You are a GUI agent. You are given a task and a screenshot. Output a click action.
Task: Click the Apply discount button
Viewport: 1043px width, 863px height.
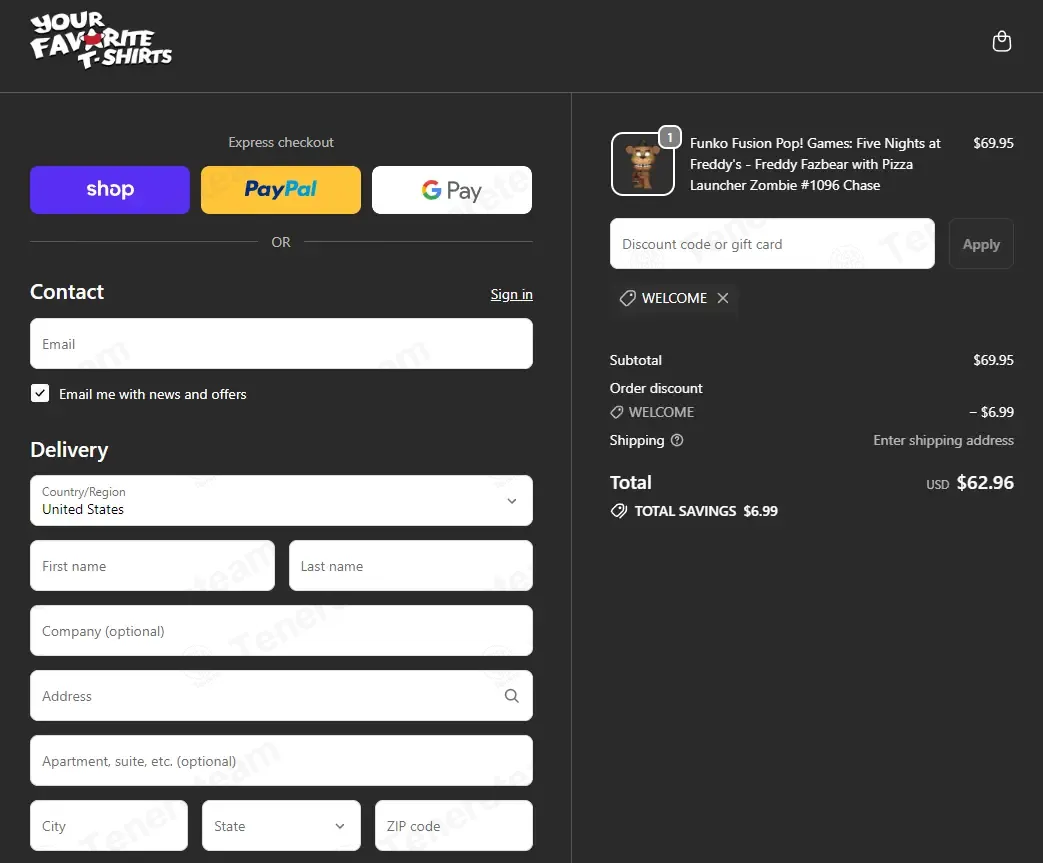981,244
